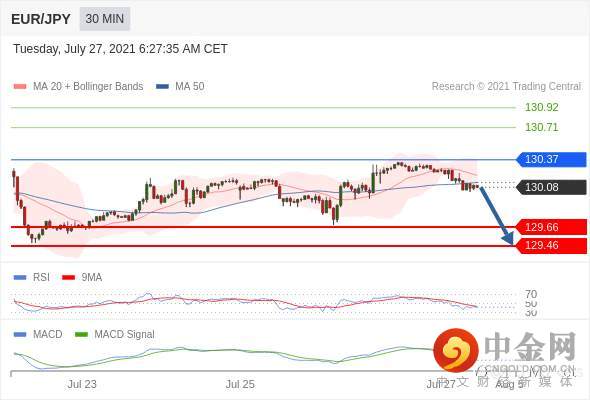Click the MA 20 + Bollinger Bands pink swatch

20,87
